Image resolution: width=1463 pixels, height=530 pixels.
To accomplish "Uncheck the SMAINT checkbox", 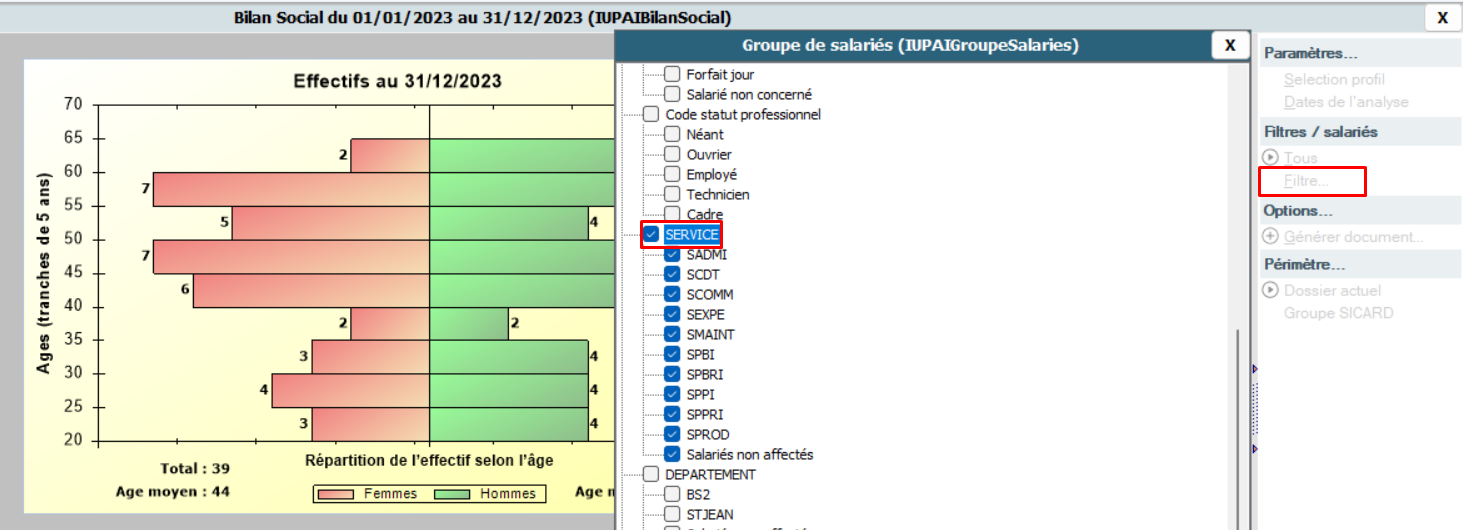I will coord(672,334).
